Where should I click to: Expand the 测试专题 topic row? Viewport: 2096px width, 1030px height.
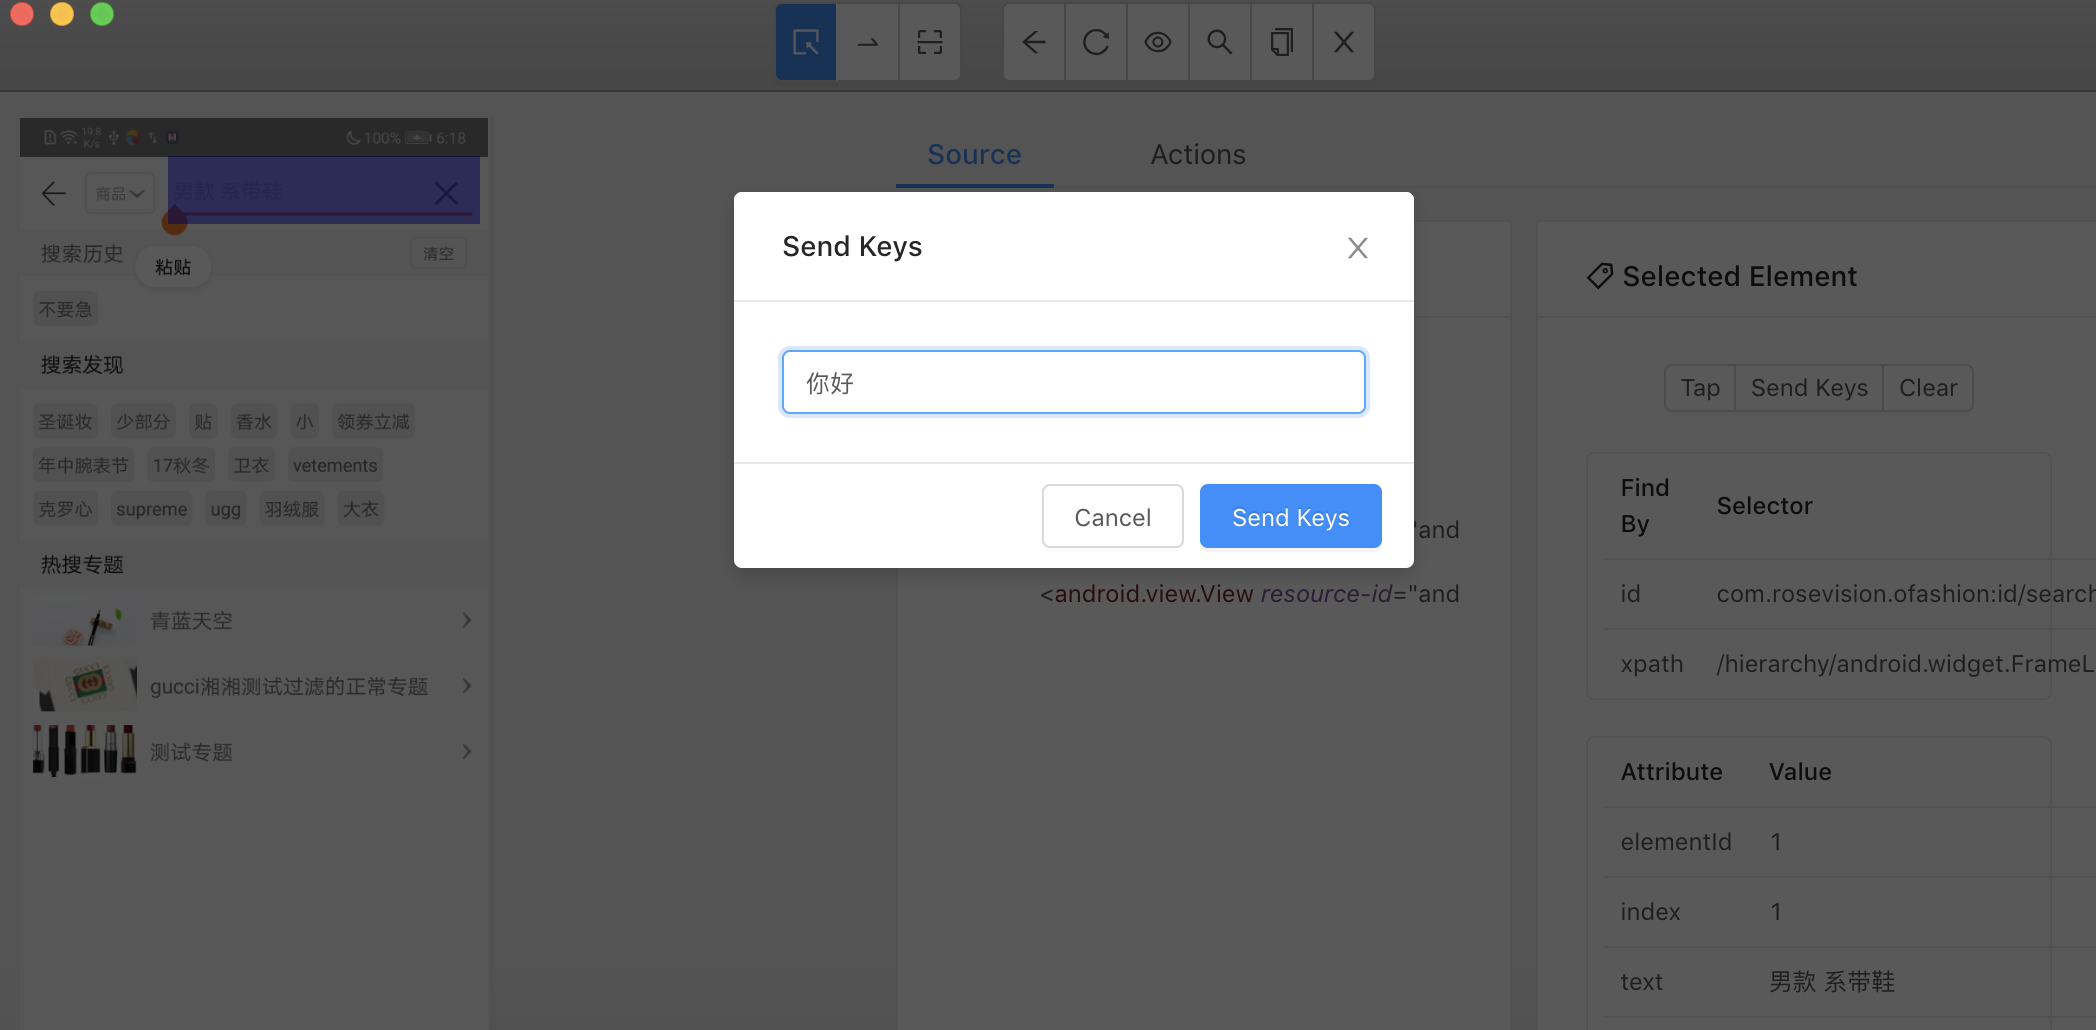coord(254,752)
